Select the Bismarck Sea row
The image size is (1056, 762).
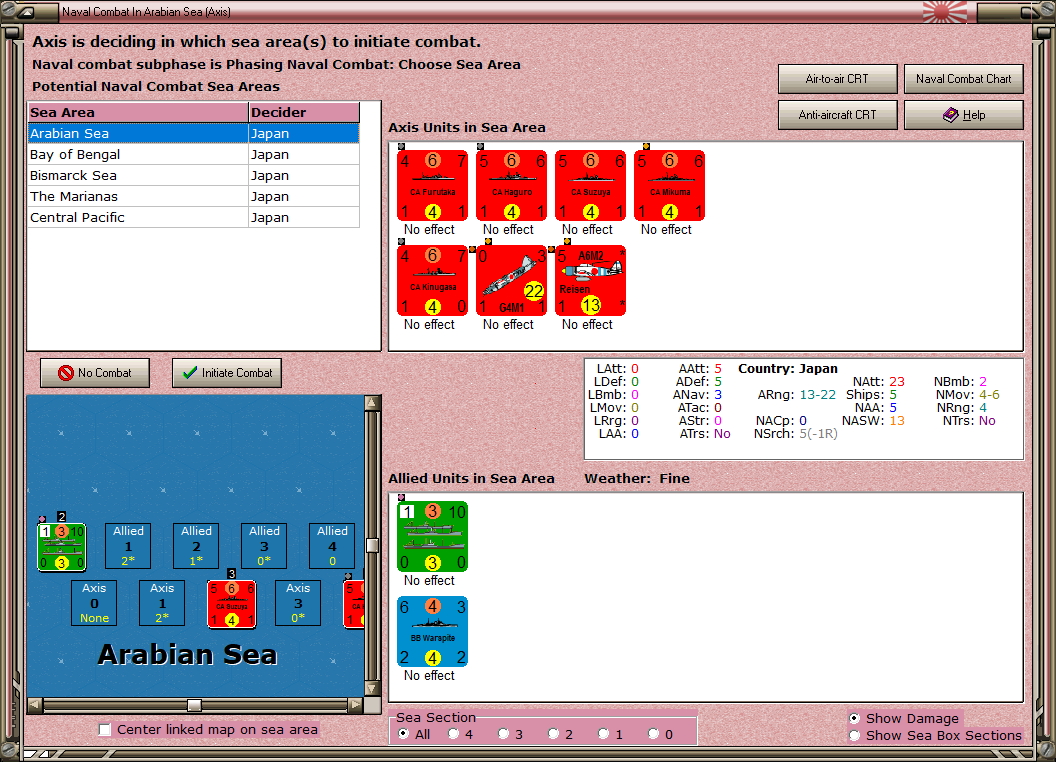pos(193,175)
